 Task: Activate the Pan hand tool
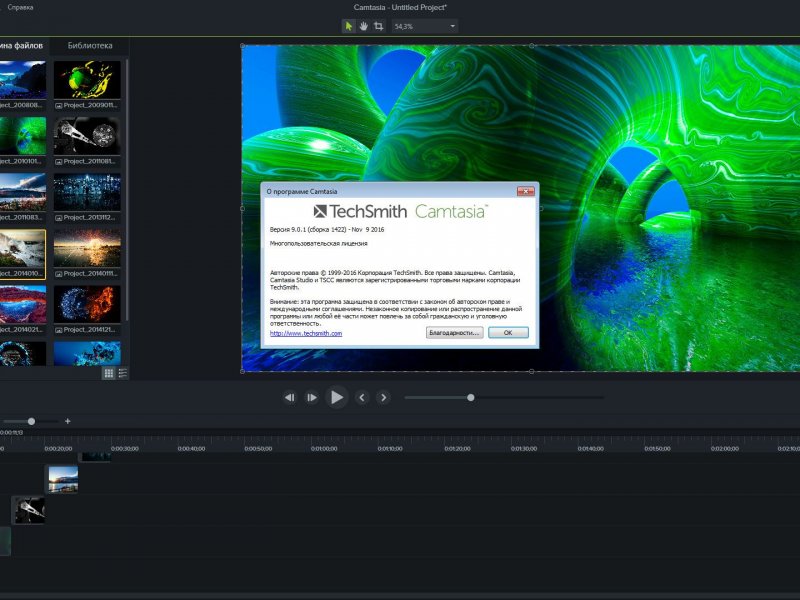click(363, 26)
